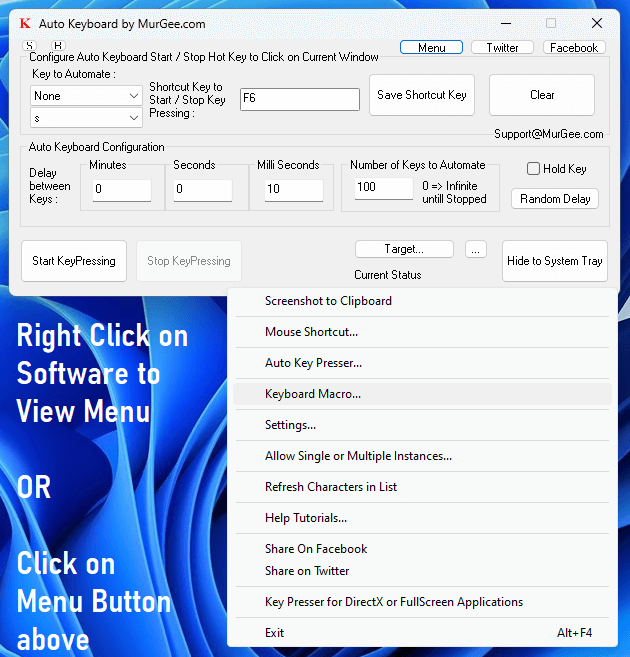Image resolution: width=630 pixels, height=657 pixels.
Task: Open Settings from the context menu
Action: [290, 425]
